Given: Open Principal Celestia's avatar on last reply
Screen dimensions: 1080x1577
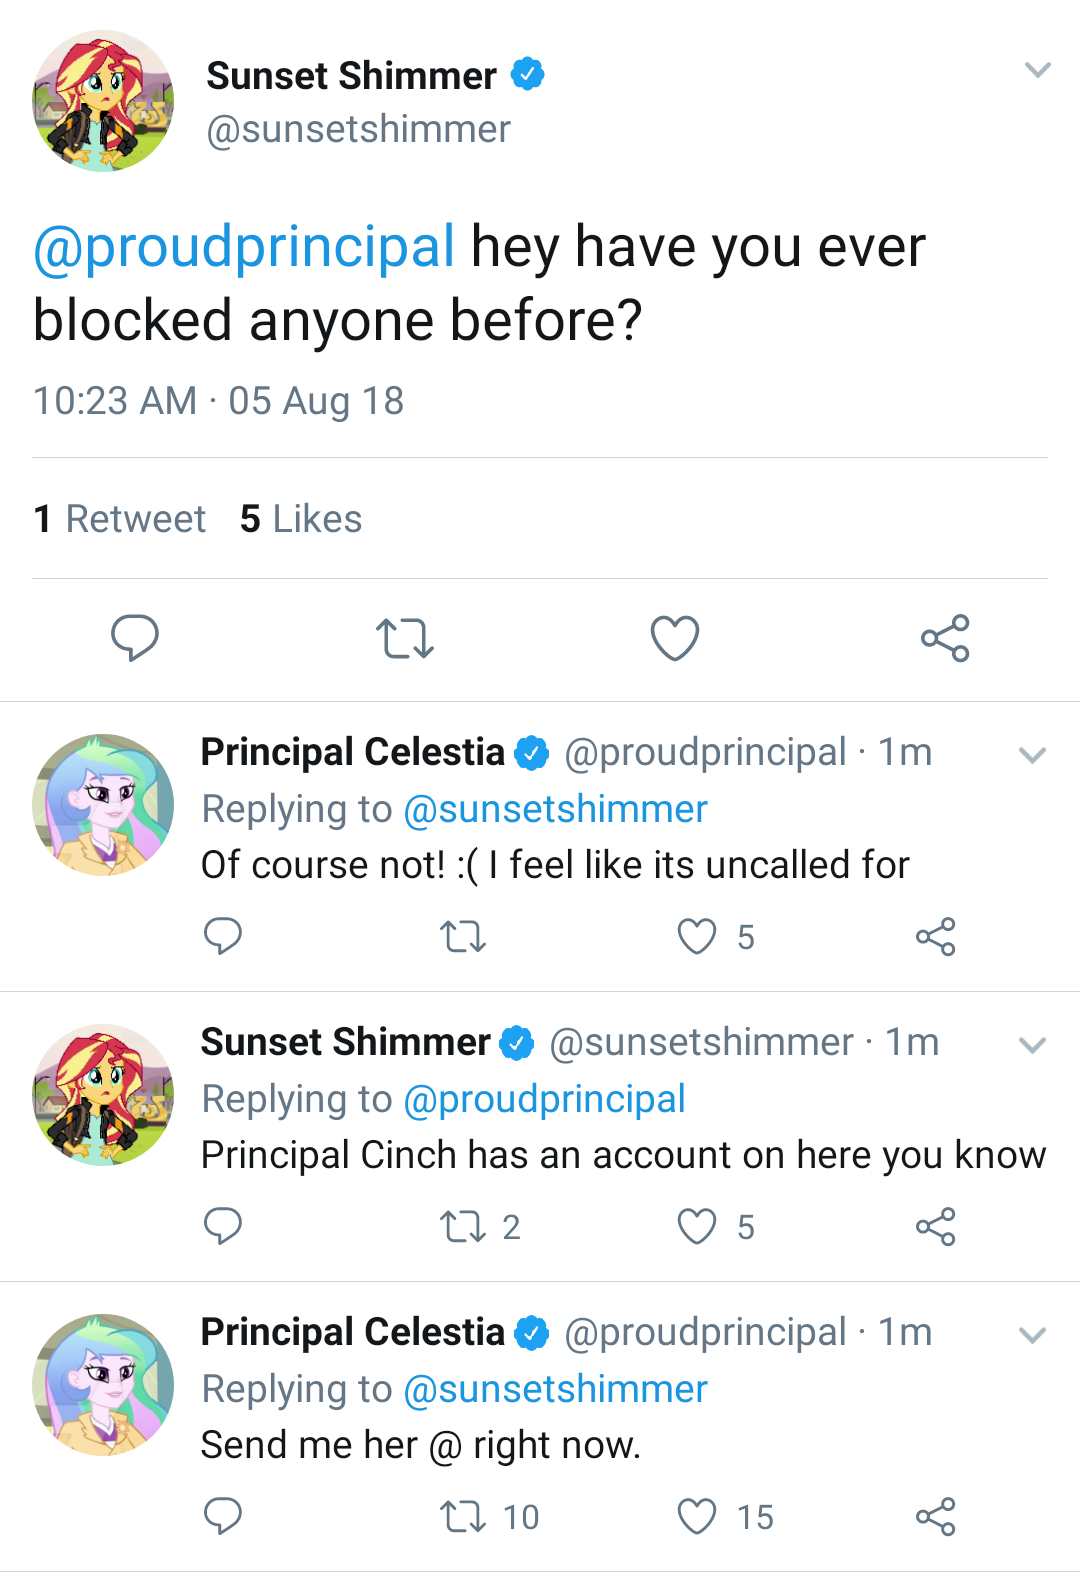Looking at the screenshot, I should pos(103,1385).
